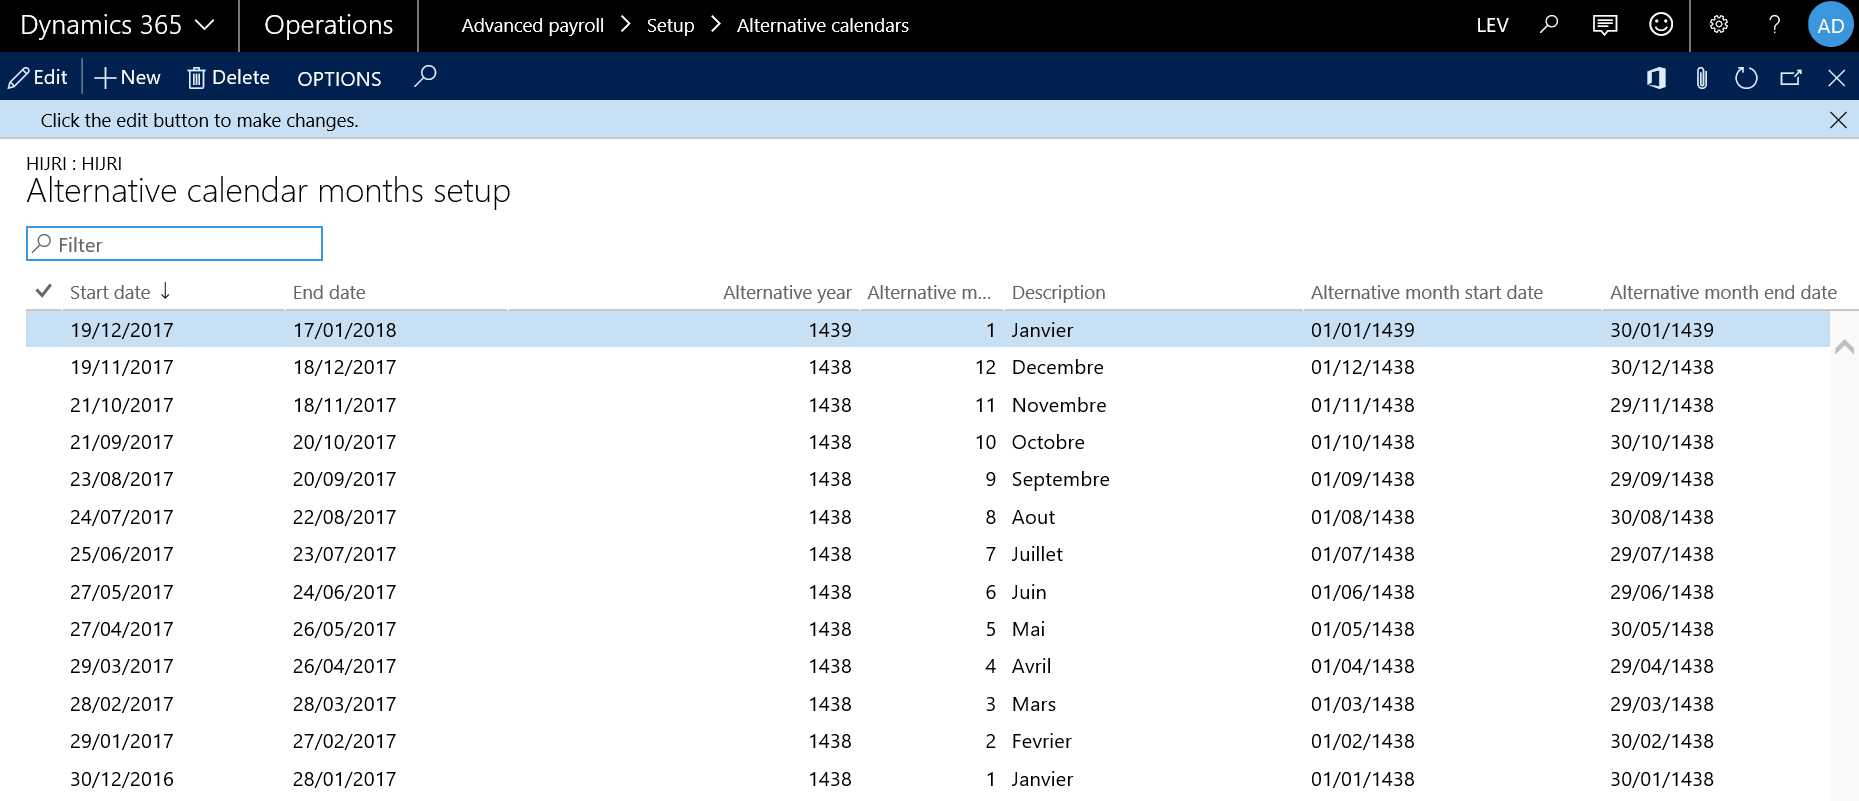Click alternative year 1439 cell
The height and width of the screenshot is (801, 1859).
pyautogui.click(x=830, y=330)
